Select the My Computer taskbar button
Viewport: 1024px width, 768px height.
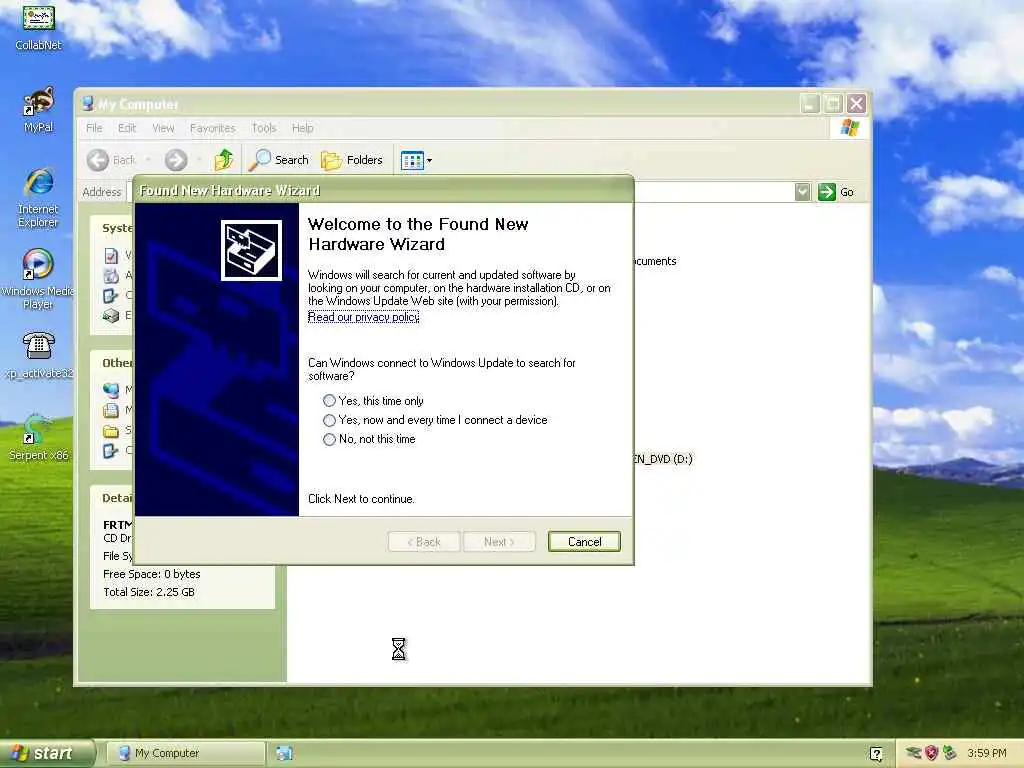[185, 753]
